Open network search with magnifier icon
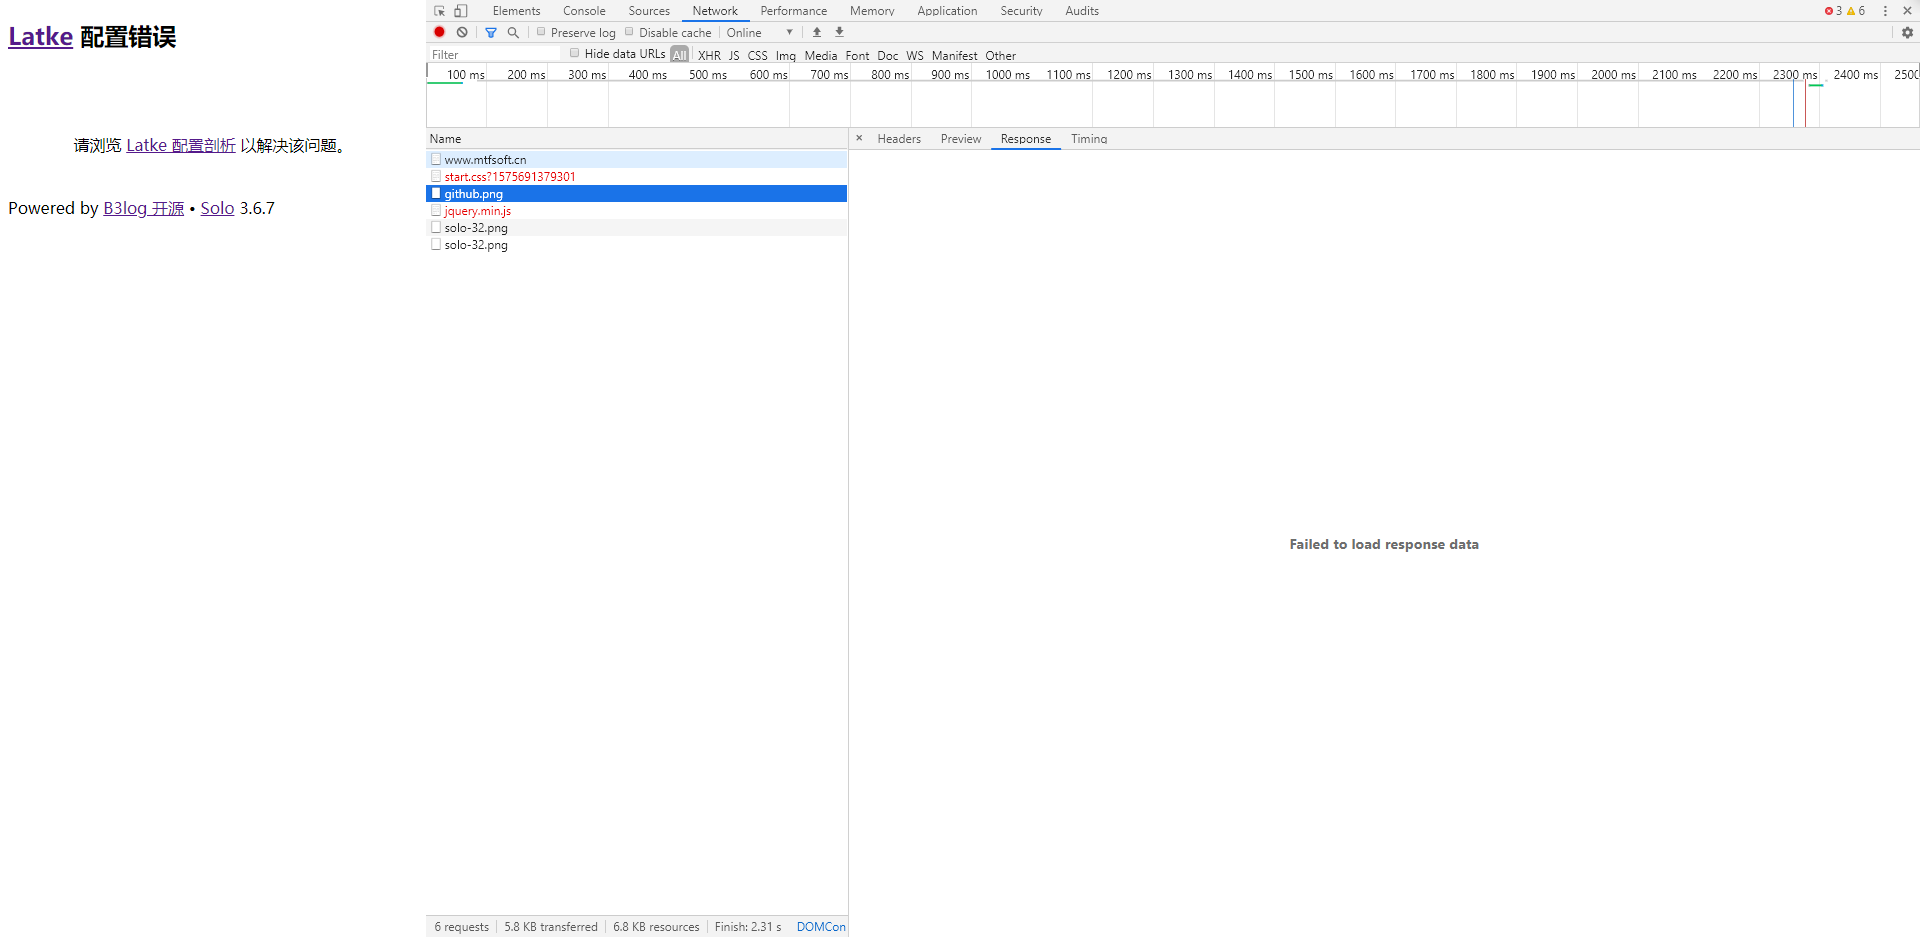This screenshot has width=1920, height=937. (x=513, y=32)
